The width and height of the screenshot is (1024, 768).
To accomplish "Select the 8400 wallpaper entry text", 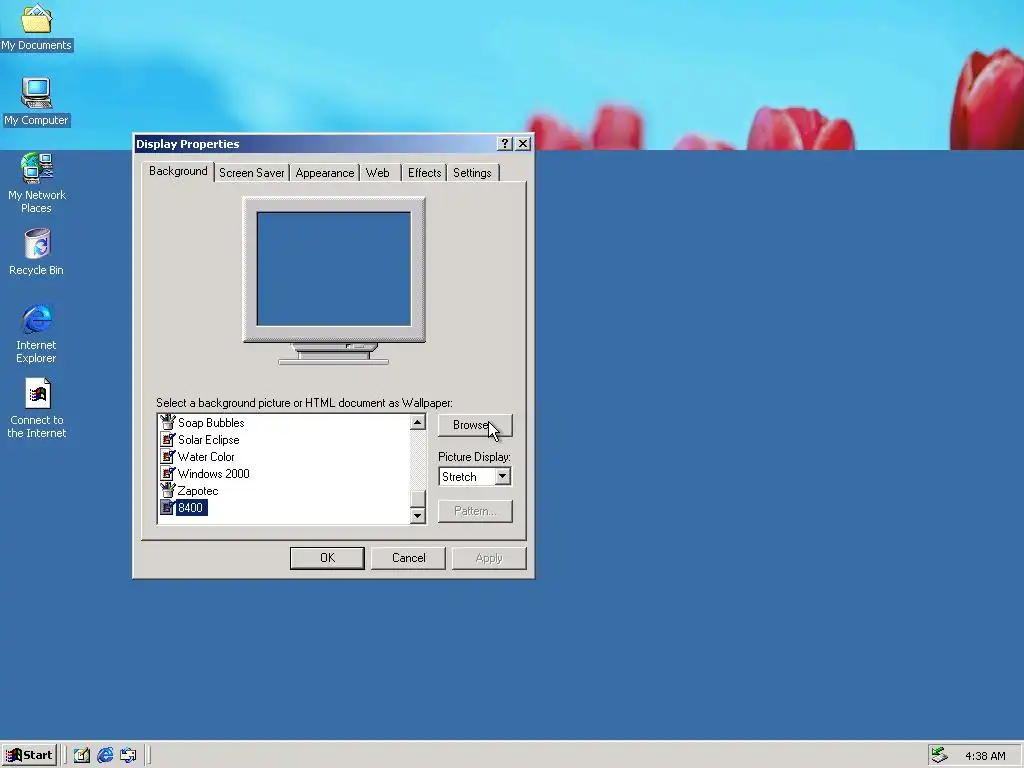I will coord(191,507).
